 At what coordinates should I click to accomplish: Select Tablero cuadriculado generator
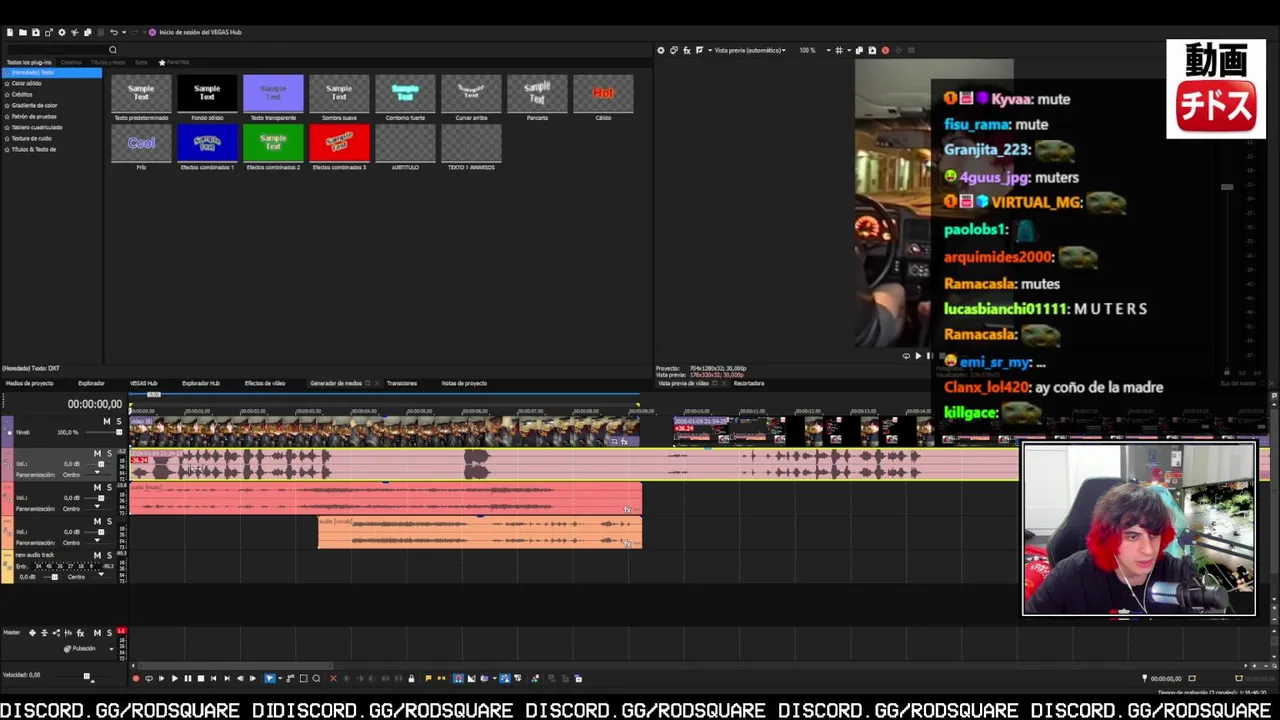[x=37, y=127]
